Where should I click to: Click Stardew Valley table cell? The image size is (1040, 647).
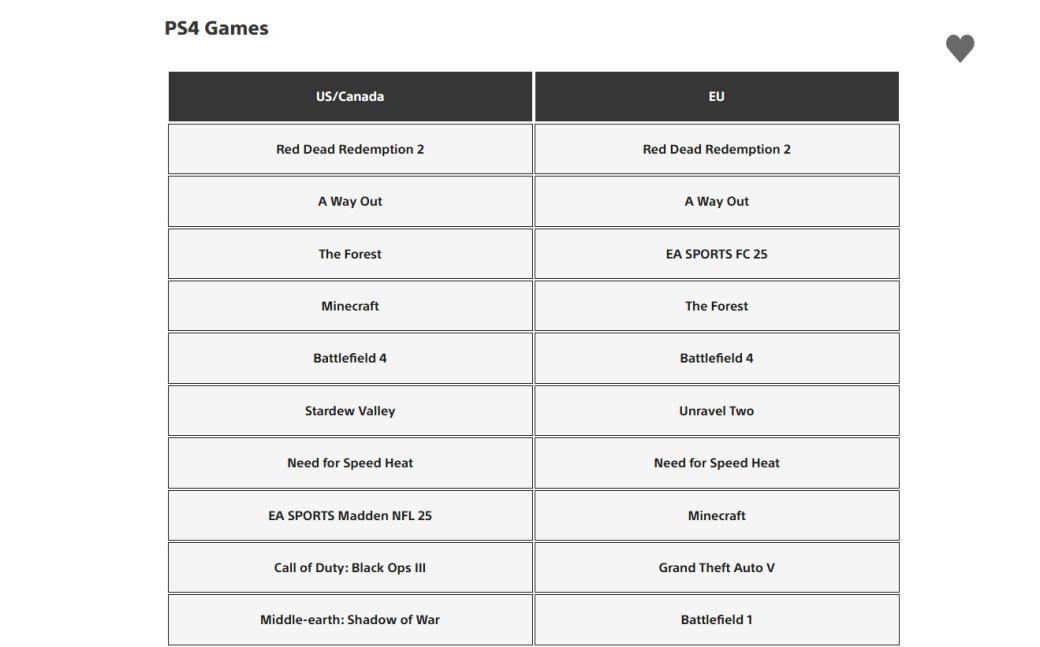tap(350, 411)
